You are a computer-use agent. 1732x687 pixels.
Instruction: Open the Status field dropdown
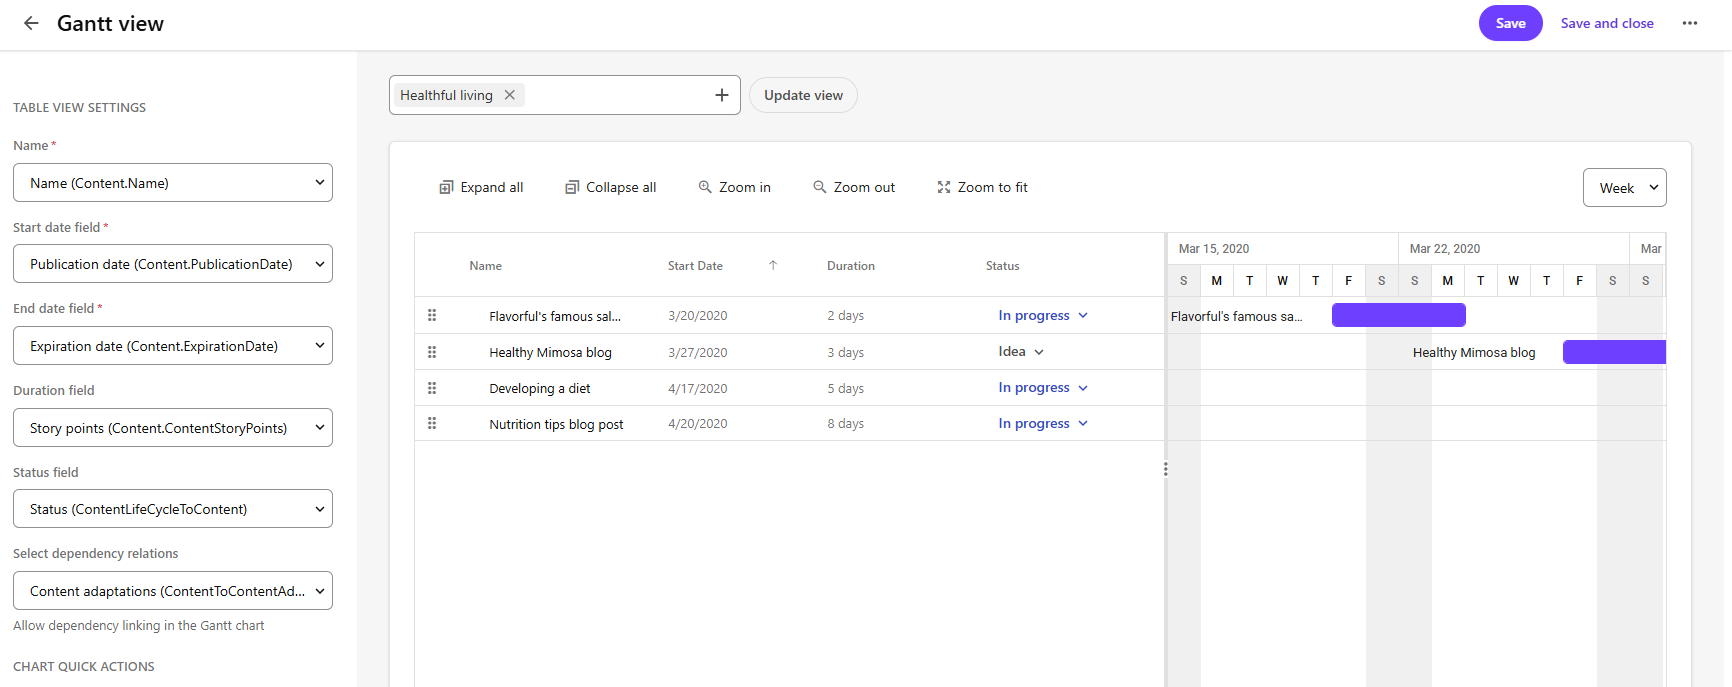point(173,509)
